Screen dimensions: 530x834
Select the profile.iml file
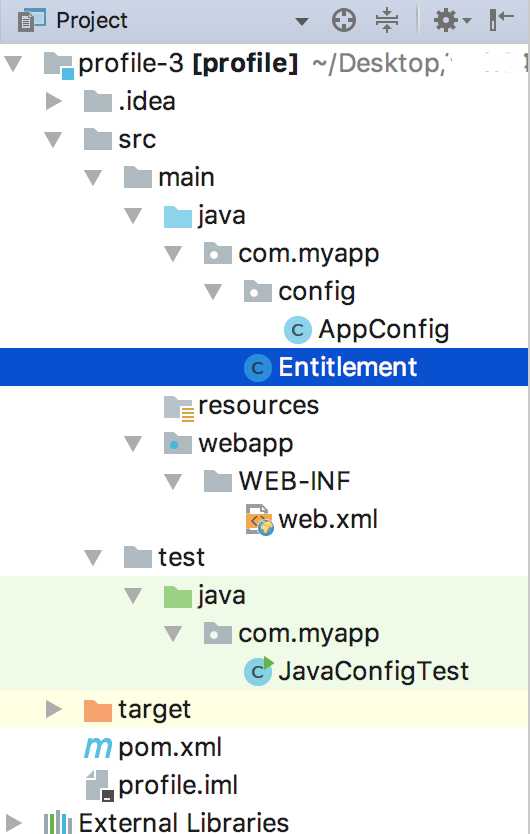click(178, 786)
